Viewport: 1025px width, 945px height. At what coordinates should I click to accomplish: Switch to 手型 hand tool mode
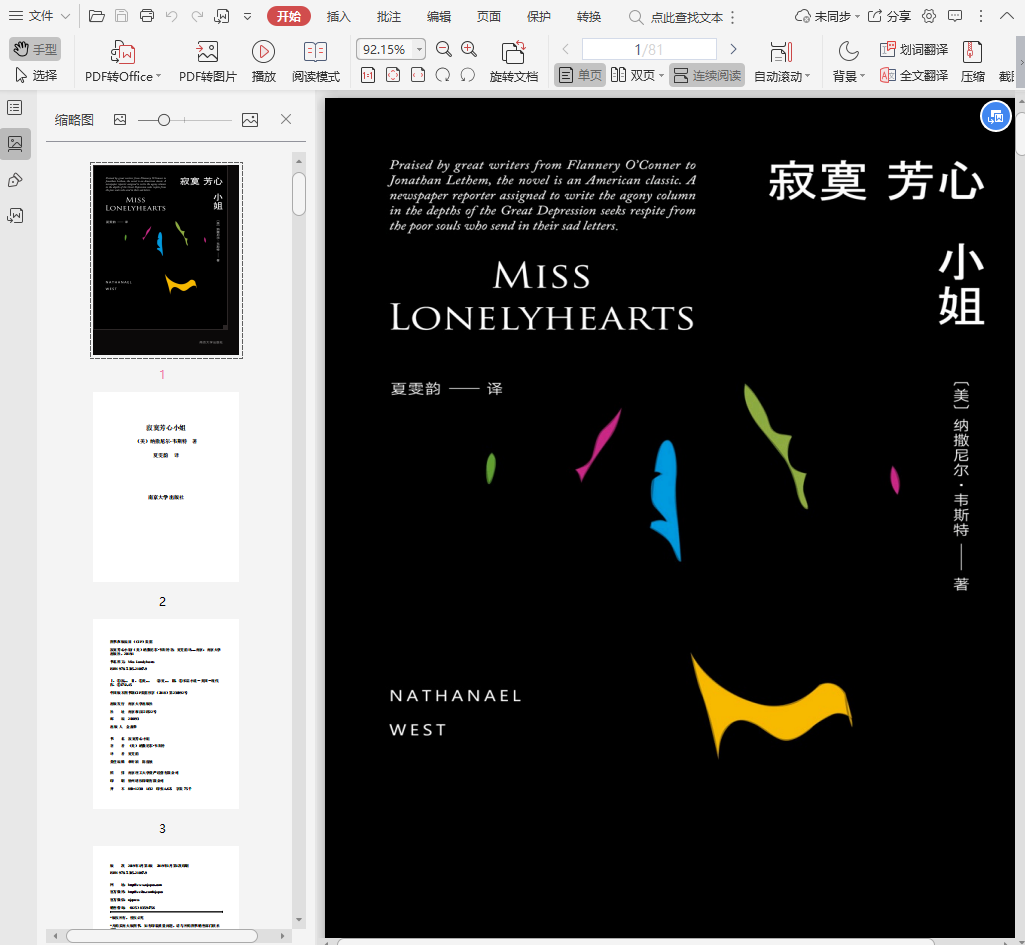[x=35, y=49]
